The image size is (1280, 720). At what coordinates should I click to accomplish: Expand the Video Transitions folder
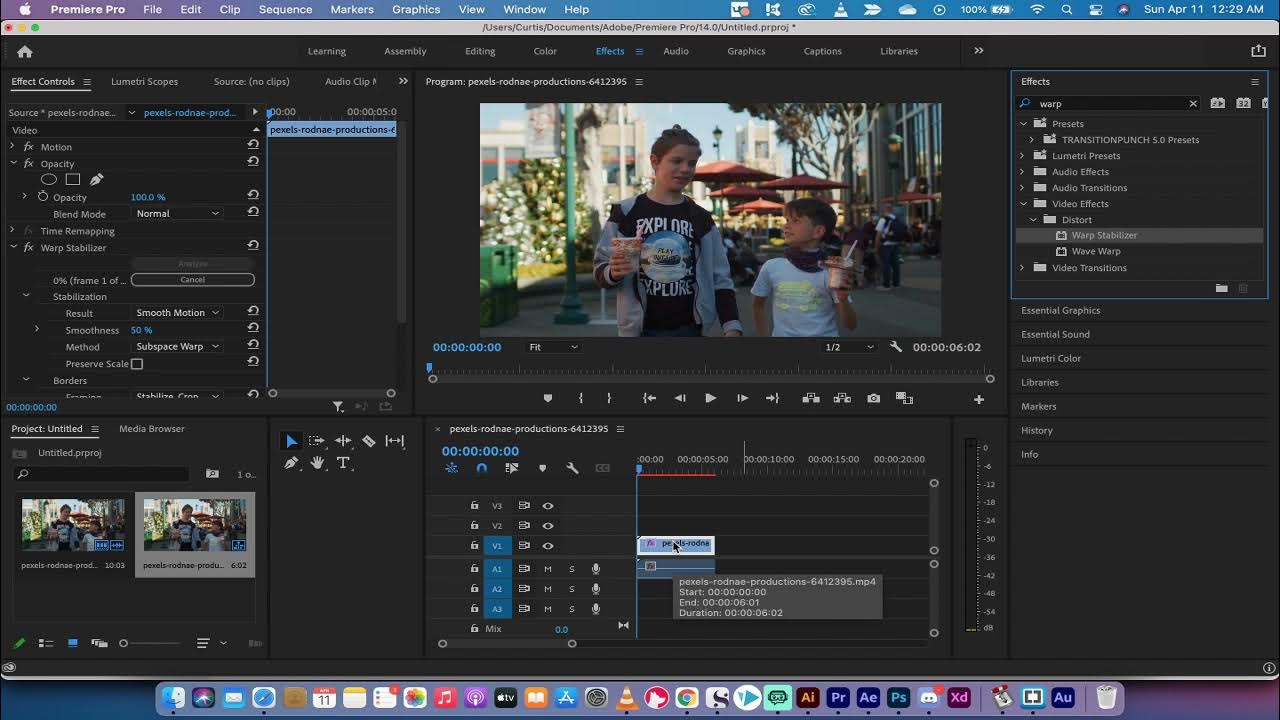coord(1022,268)
